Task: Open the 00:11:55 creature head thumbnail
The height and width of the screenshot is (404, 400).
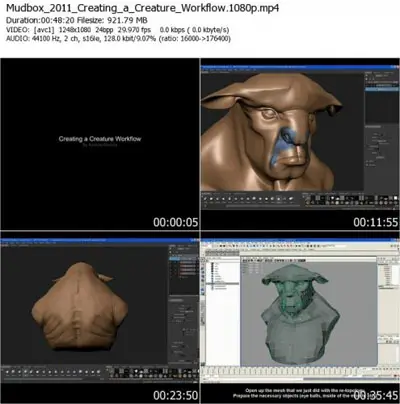Action: [x=300, y=144]
